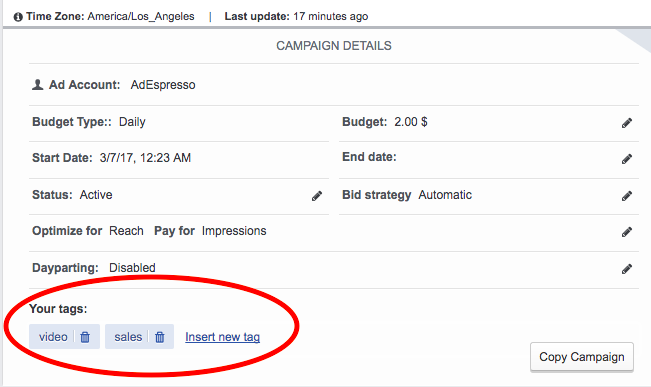Click the 2.00 $ budget value
Image resolution: width=651 pixels, height=387 pixels.
tap(411, 122)
